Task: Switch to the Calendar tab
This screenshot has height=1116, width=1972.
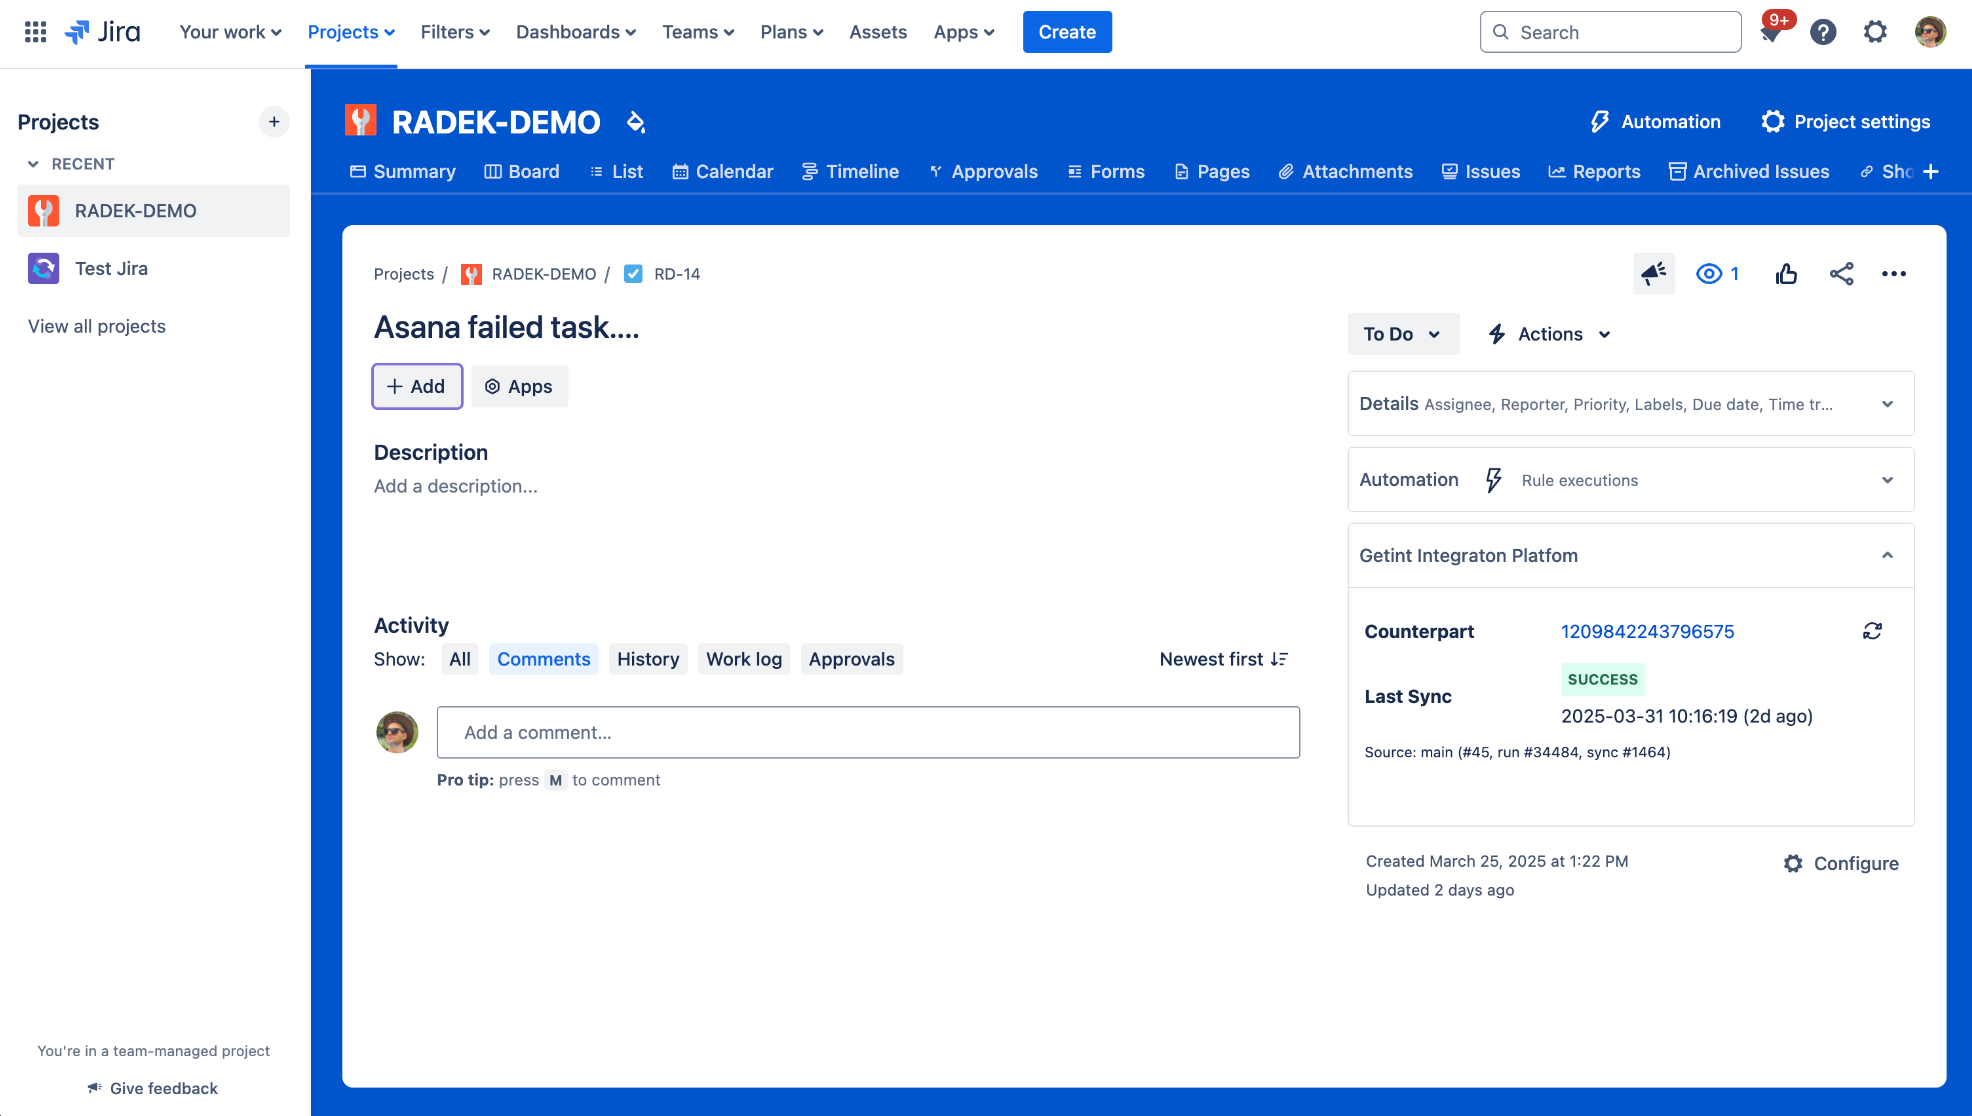Action: pos(722,172)
